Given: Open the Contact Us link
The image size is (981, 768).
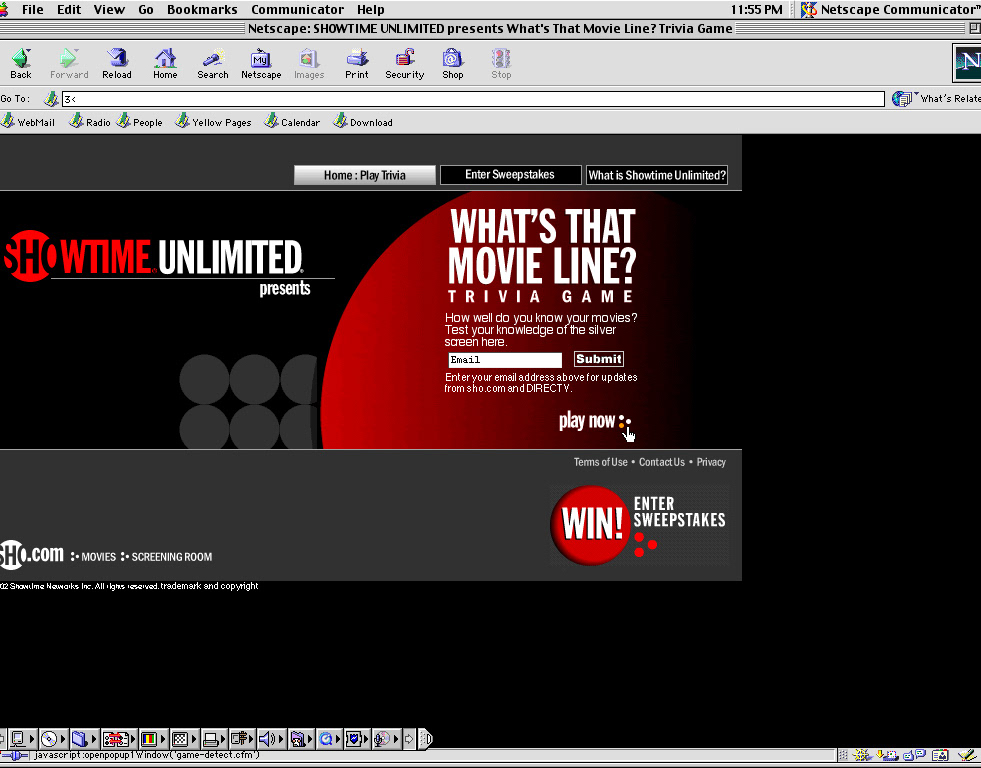Looking at the screenshot, I should [662, 462].
